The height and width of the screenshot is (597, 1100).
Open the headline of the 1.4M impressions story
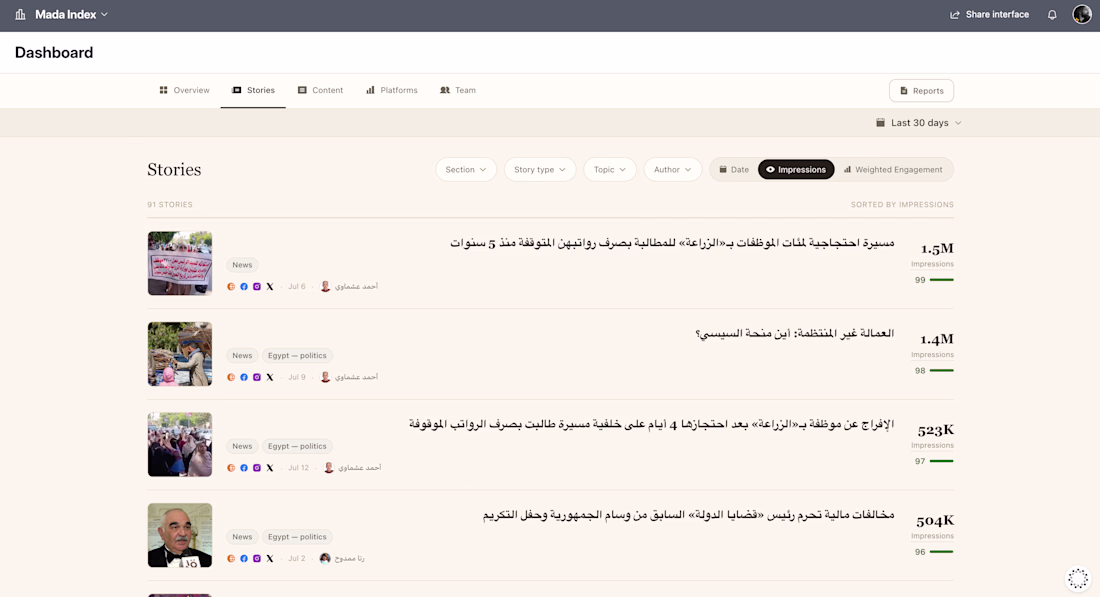click(x=795, y=333)
